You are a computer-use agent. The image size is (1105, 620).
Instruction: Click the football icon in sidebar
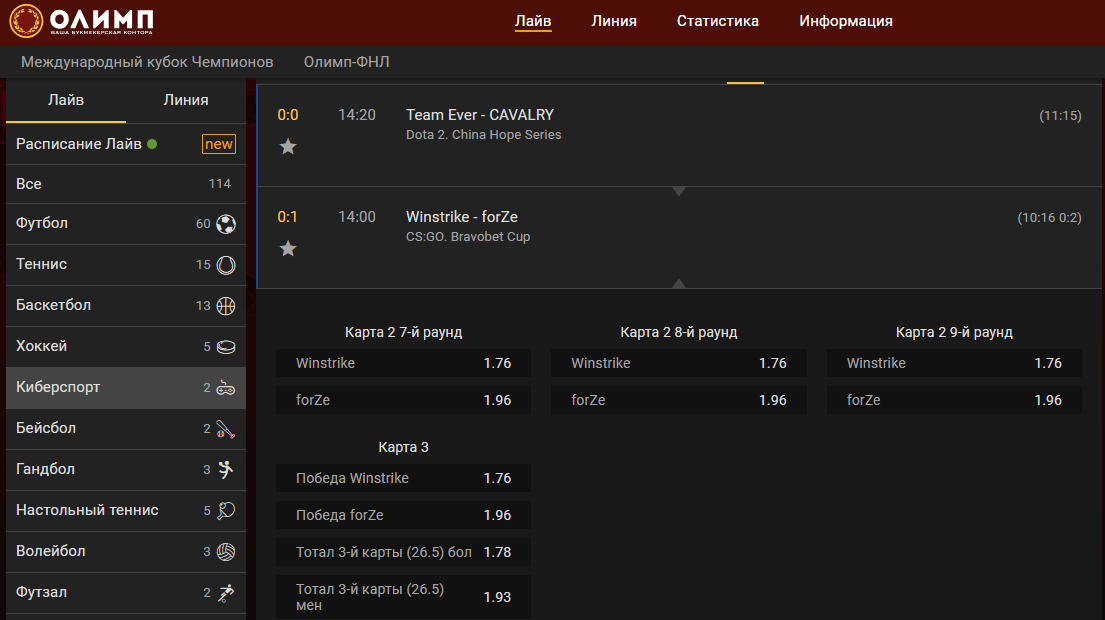pyautogui.click(x=226, y=224)
